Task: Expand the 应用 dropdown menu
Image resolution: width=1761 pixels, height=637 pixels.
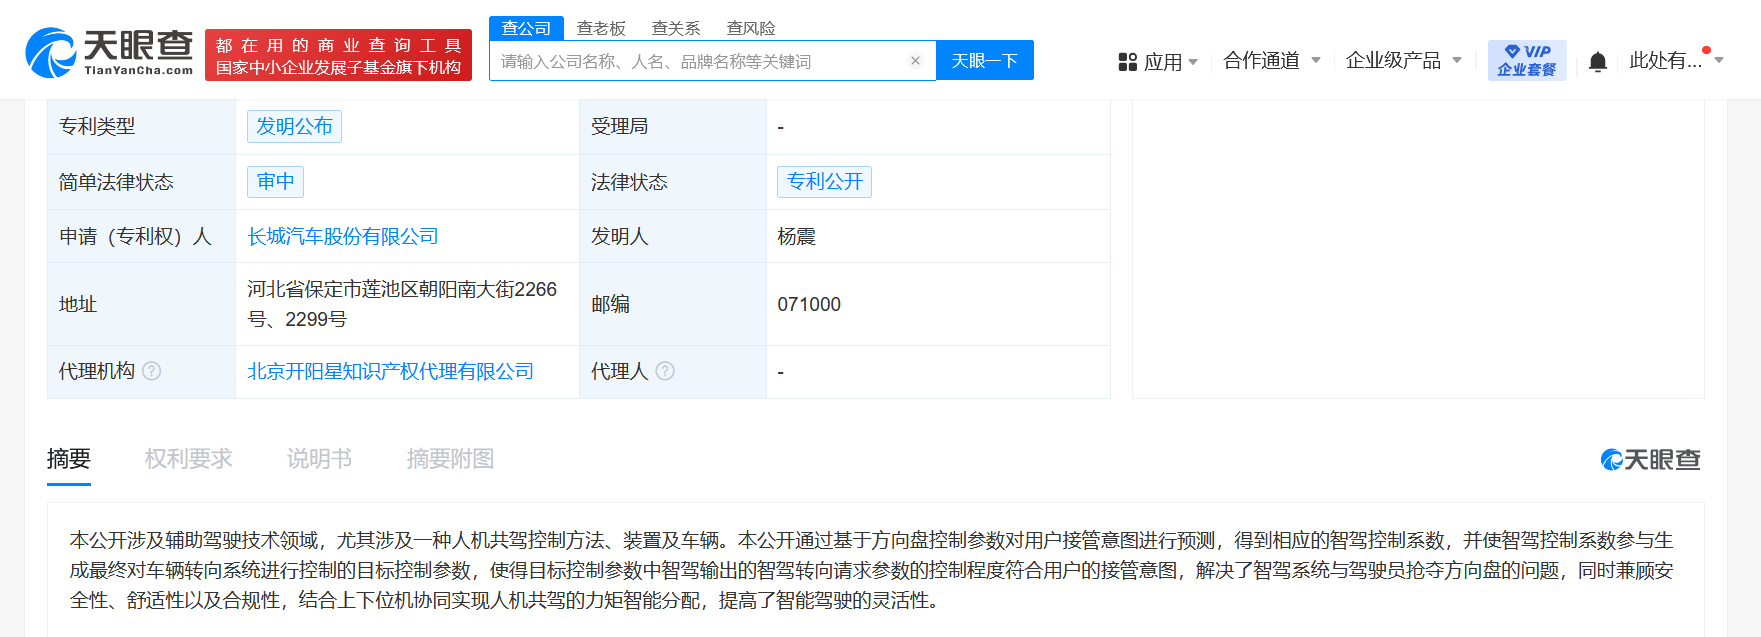Action: [1193, 62]
